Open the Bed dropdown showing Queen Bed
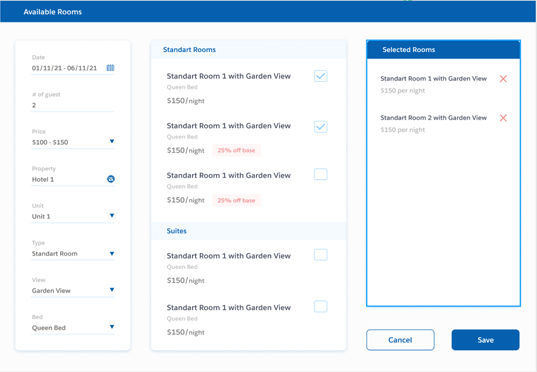The height and width of the screenshot is (372, 537). tap(112, 327)
